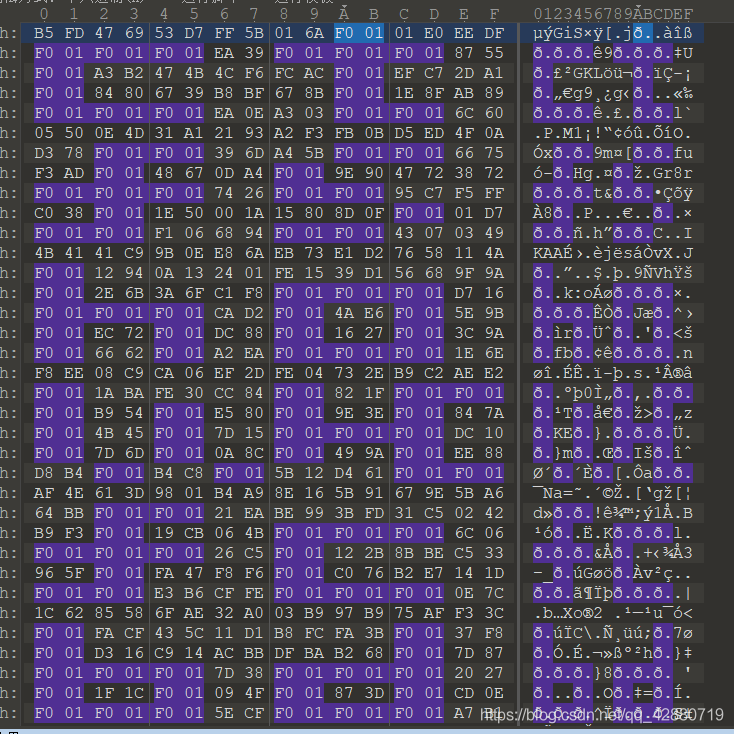
Task: Select hex byte EC
Action: [104, 333]
